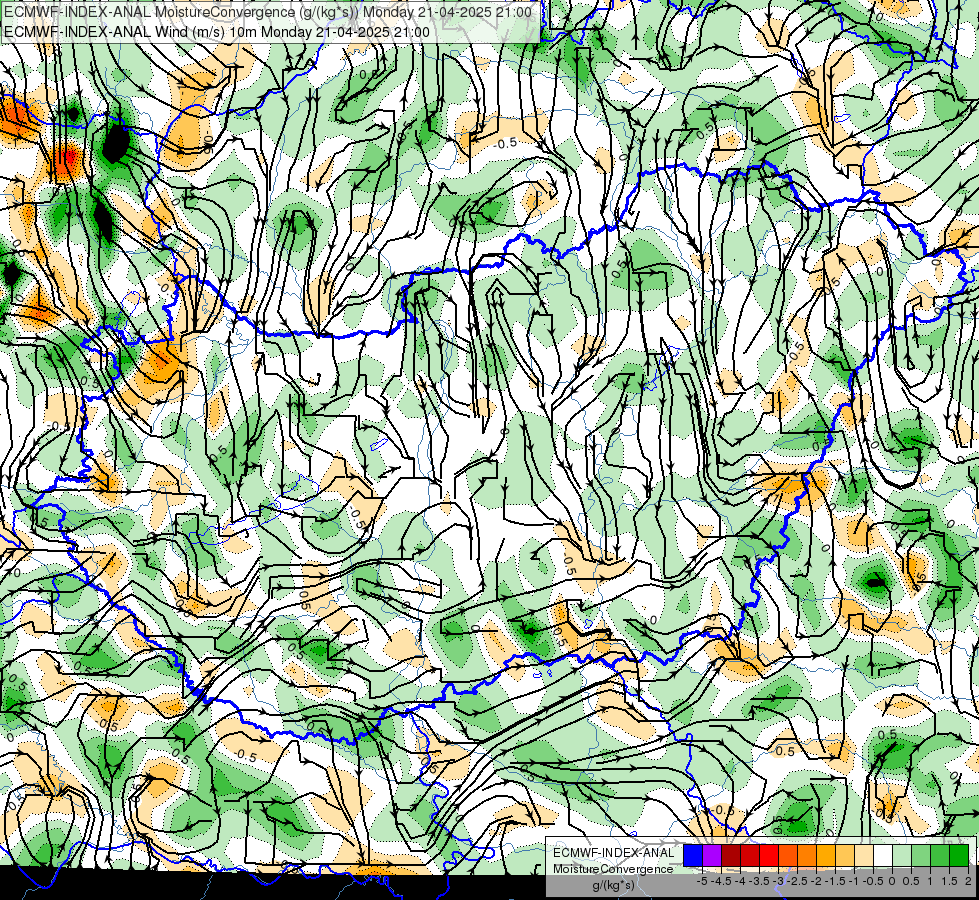Select the 0 legend tick label

pos(892,881)
